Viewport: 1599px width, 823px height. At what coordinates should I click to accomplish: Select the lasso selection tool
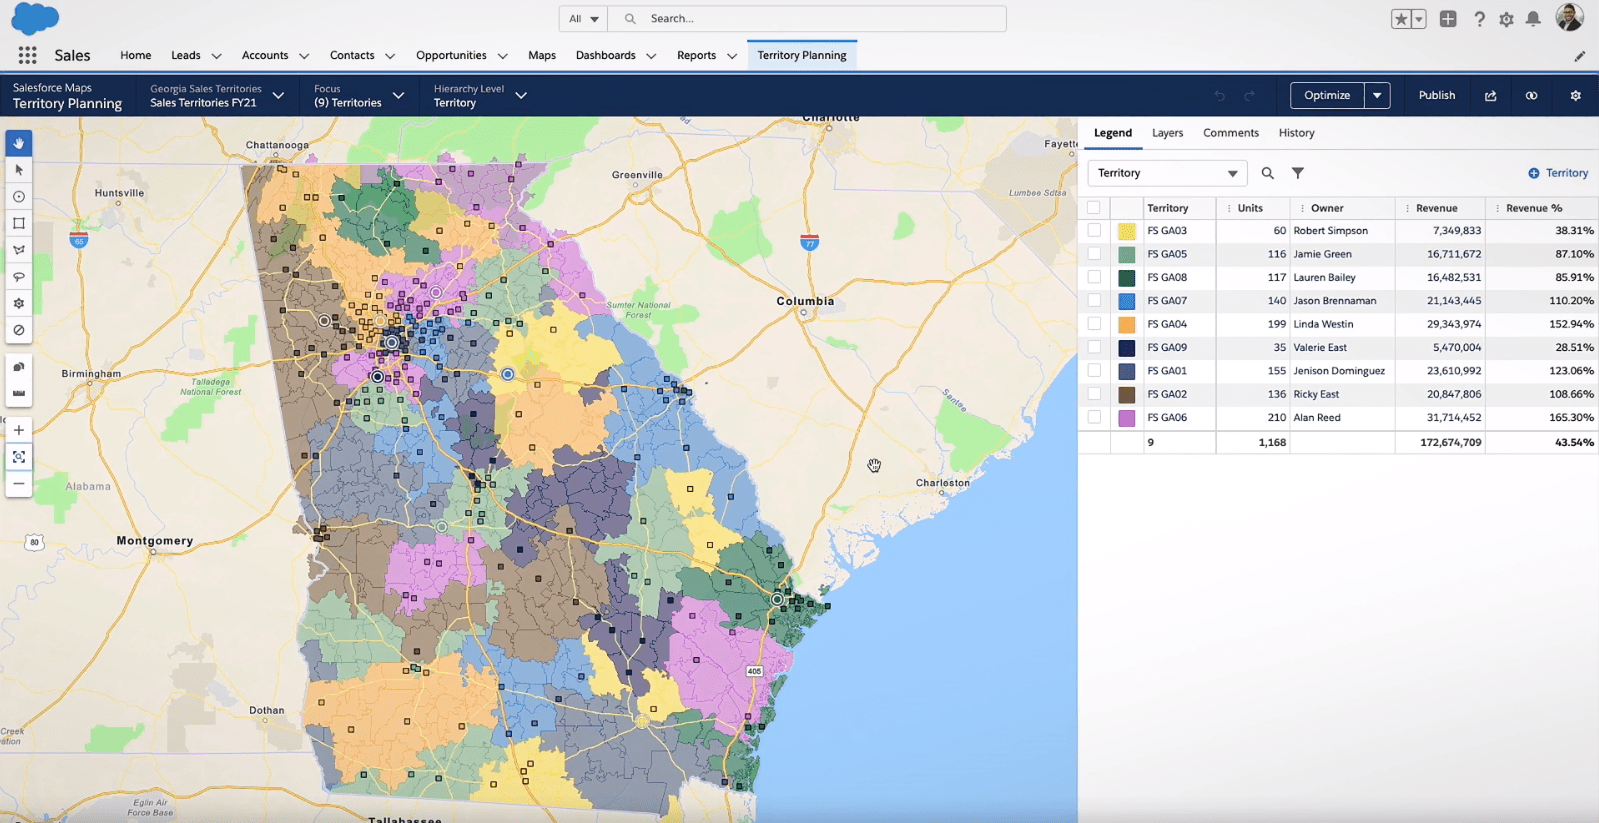pyautogui.click(x=19, y=277)
